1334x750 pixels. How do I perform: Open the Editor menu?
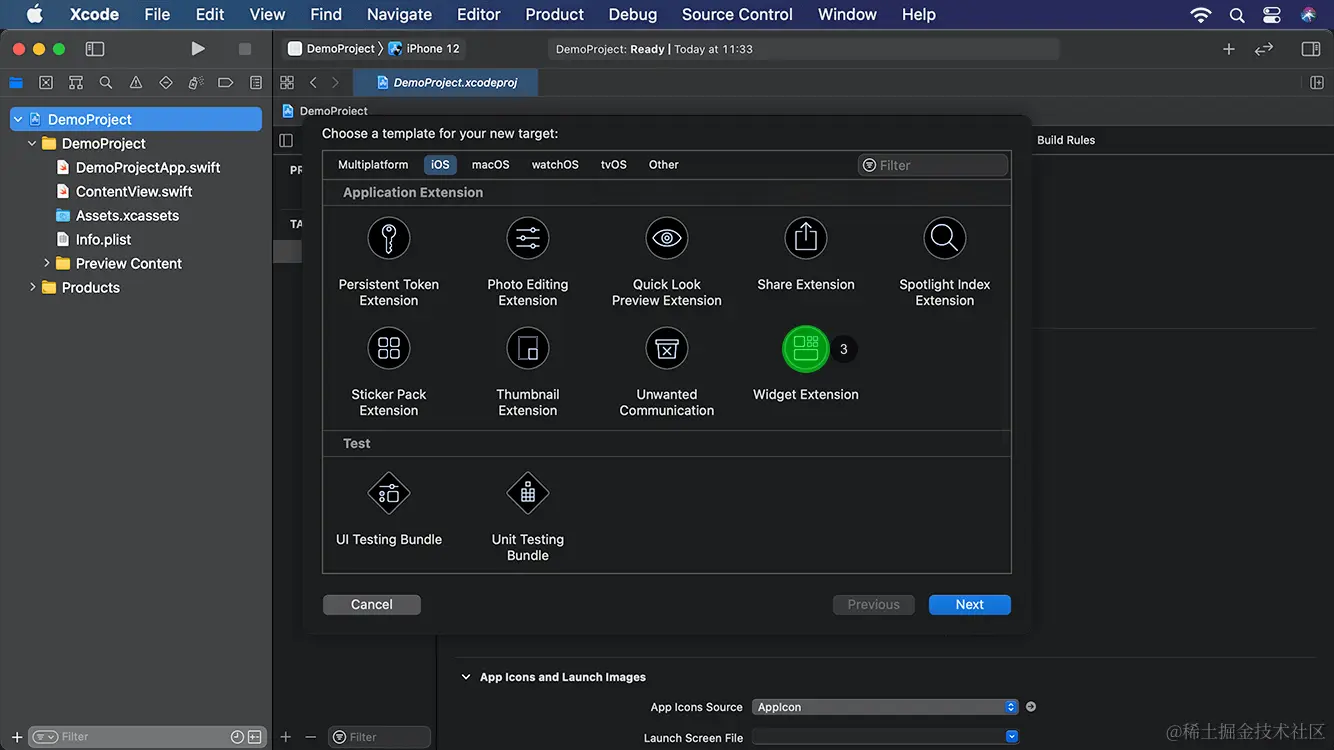[x=479, y=14]
